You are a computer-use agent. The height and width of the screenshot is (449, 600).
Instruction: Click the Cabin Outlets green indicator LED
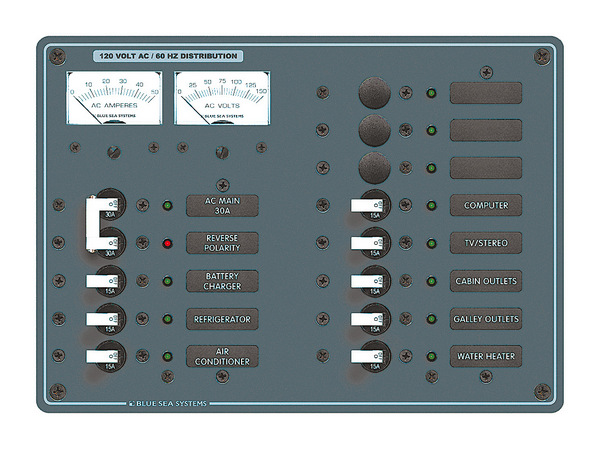431,281
